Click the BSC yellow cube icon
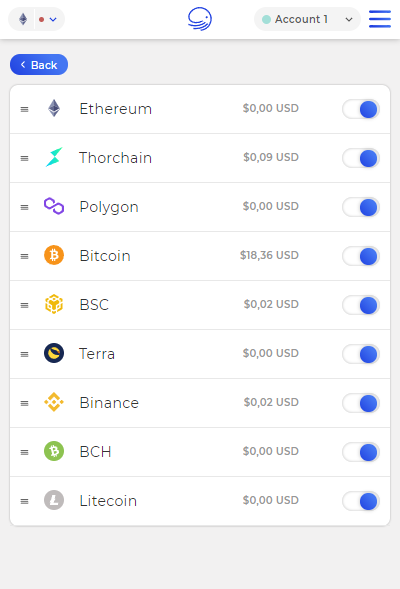The image size is (400, 589). (54, 304)
